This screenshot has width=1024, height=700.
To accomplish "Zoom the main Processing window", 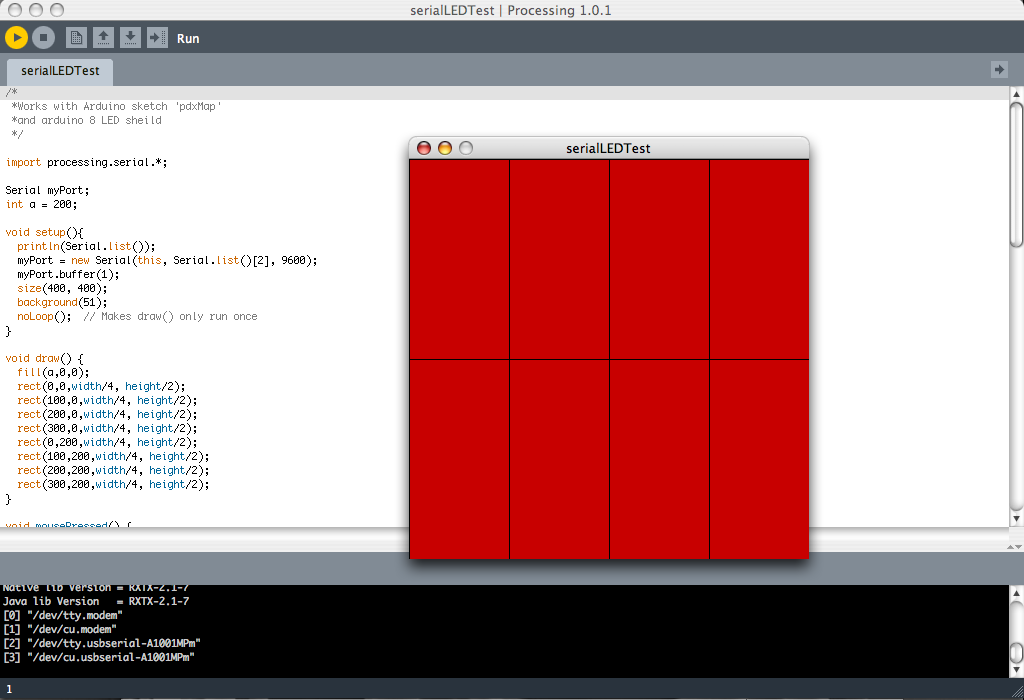I will pyautogui.click(x=59, y=8).
